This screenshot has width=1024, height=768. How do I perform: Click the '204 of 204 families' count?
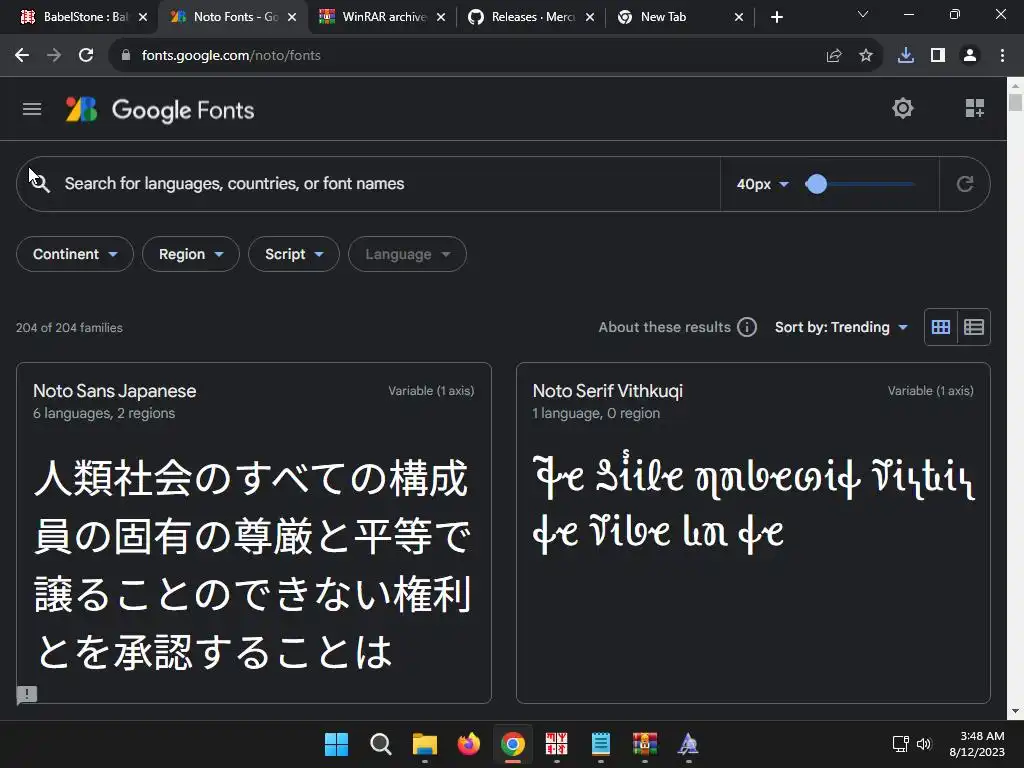pos(69,328)
